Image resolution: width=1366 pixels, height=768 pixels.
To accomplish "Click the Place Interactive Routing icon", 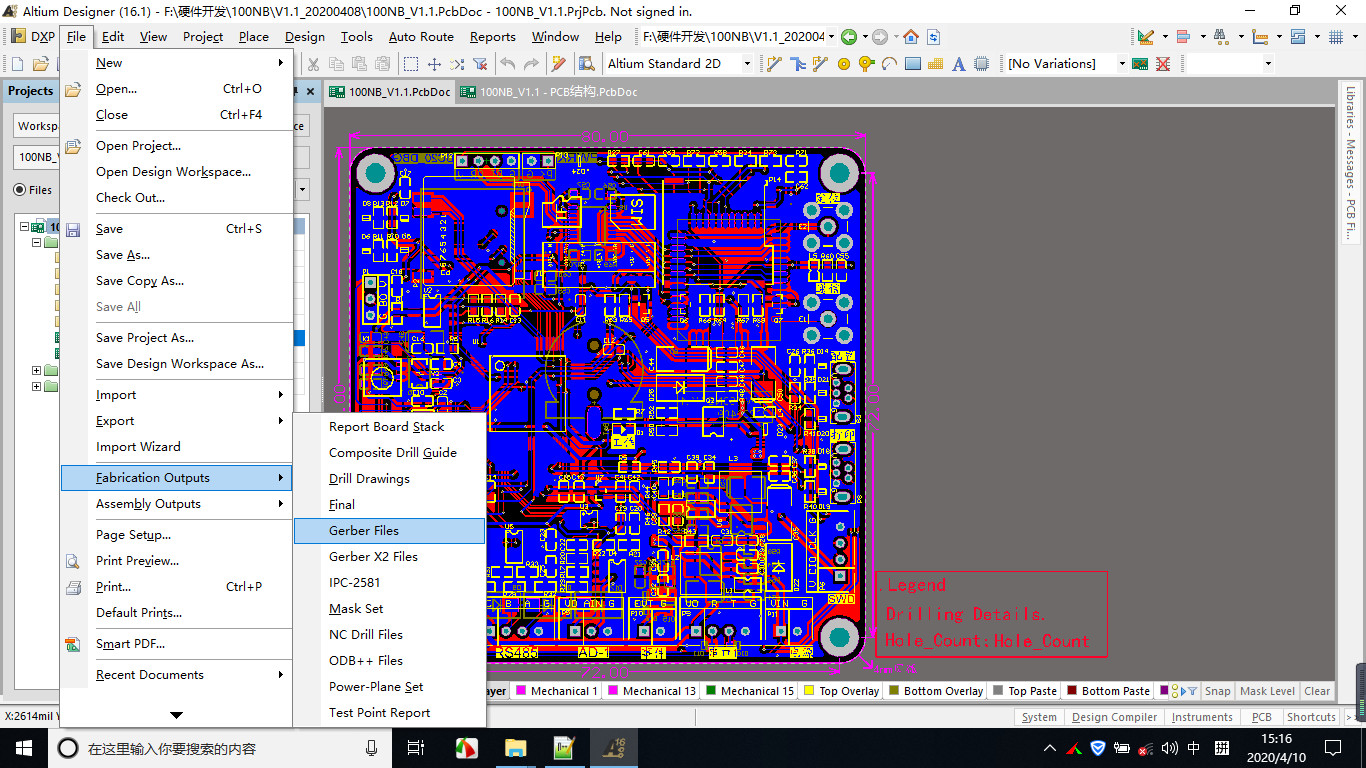I will [774, 64].
